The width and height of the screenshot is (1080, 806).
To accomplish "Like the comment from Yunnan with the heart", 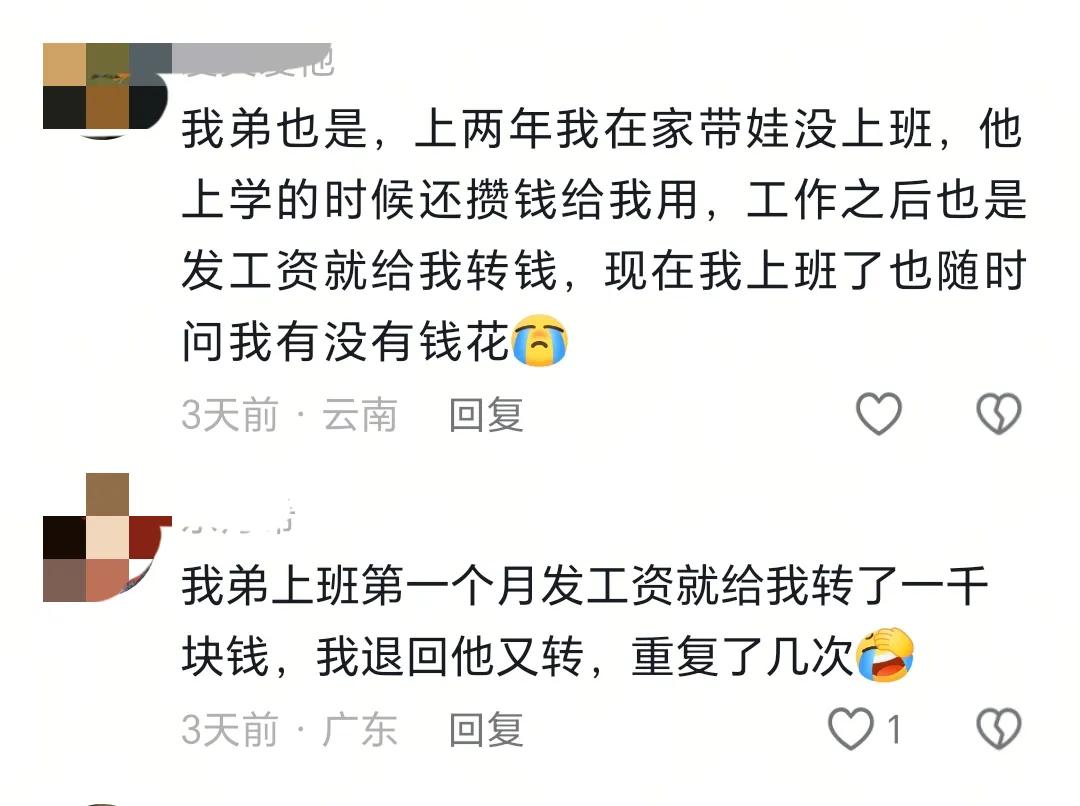I will (x=878, y=414).
